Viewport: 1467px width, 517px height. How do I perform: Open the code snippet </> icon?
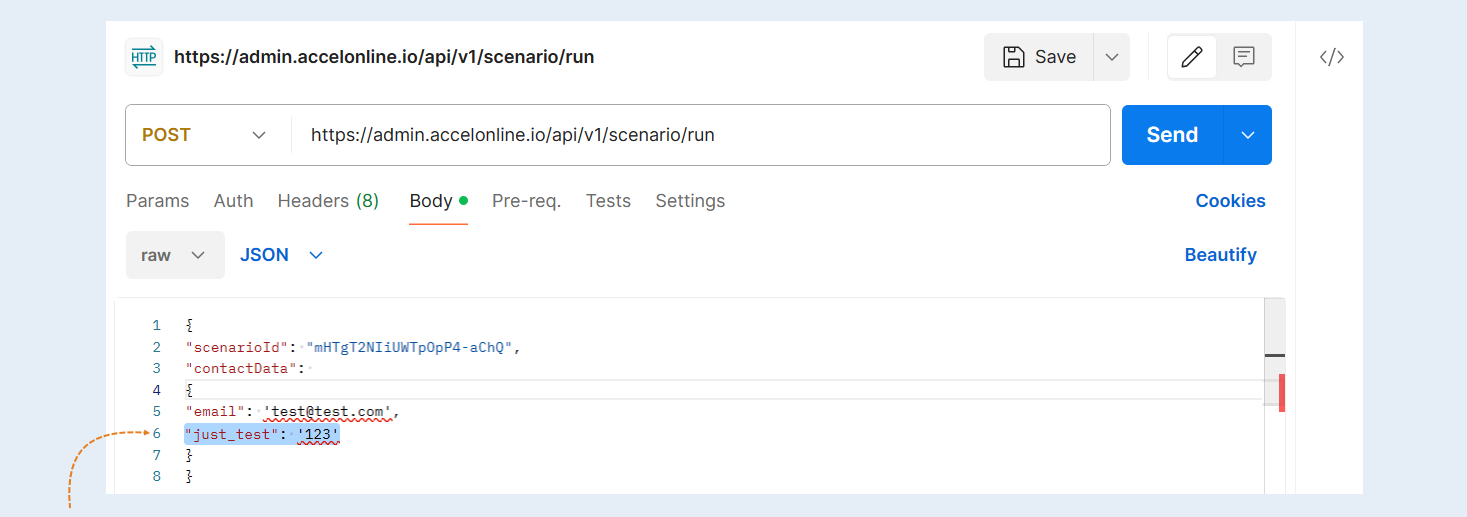(1331, 57)
